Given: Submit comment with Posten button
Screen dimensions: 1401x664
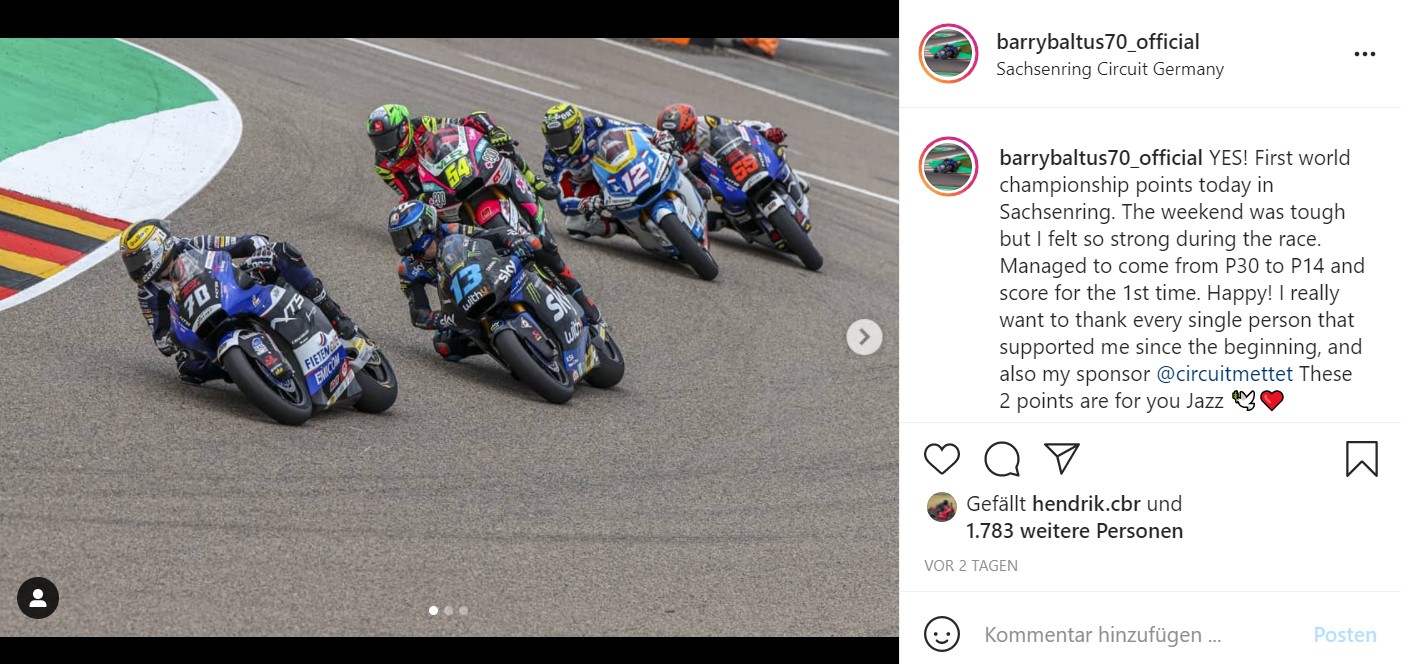Looking at the screenshot, I should (1345, 635).
